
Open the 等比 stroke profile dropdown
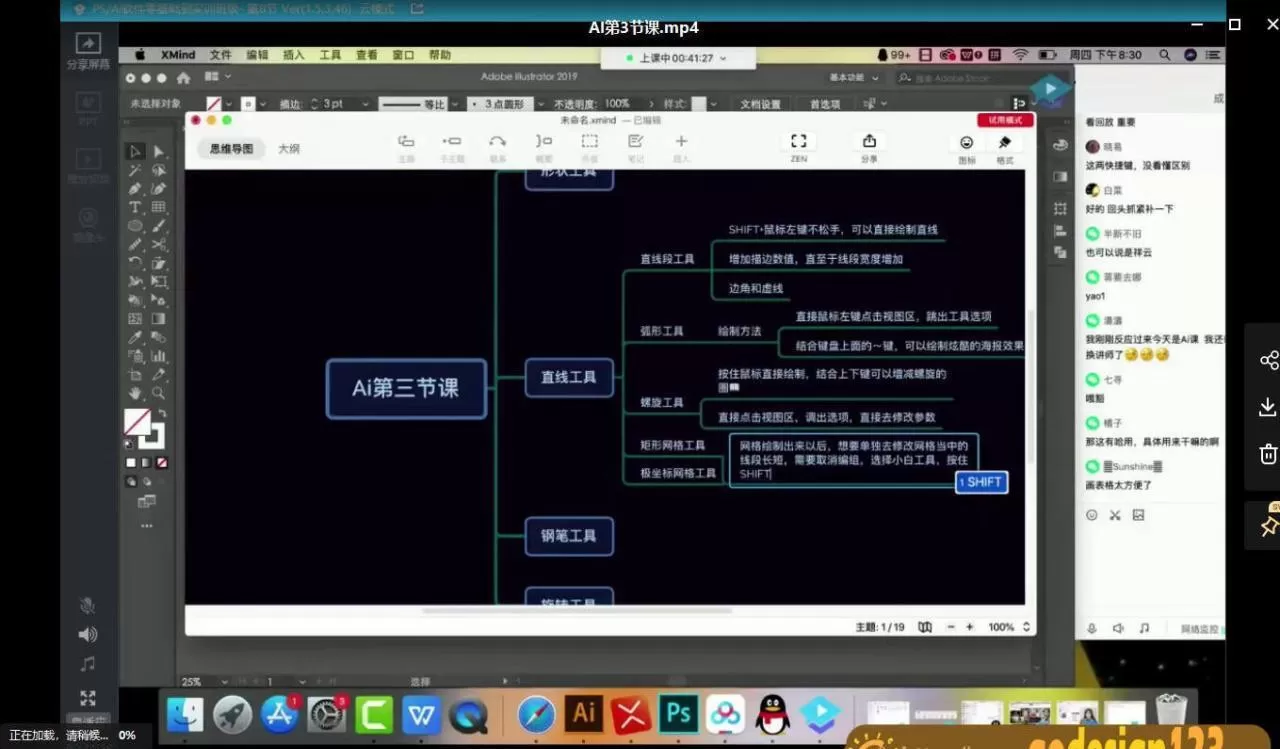coord(454,103)
